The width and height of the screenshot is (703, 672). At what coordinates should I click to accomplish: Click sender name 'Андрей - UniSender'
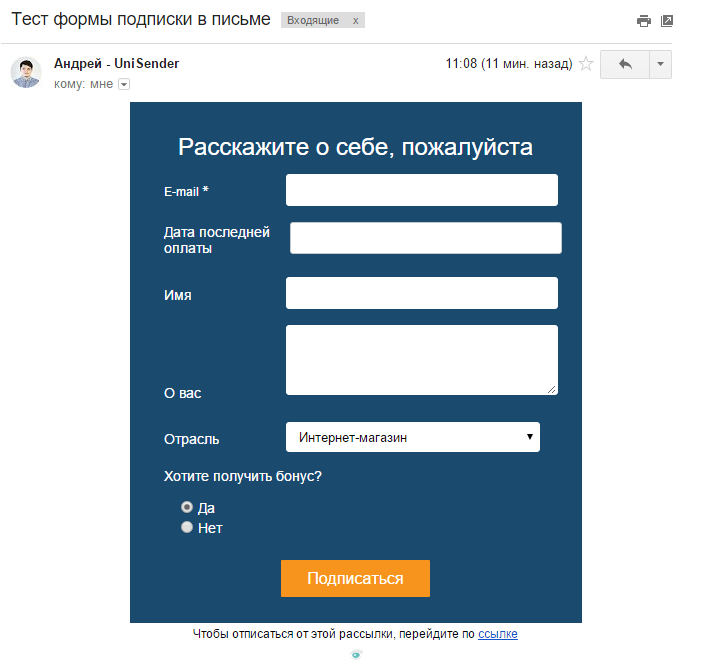pyautogui.click(x=117, y=64)
